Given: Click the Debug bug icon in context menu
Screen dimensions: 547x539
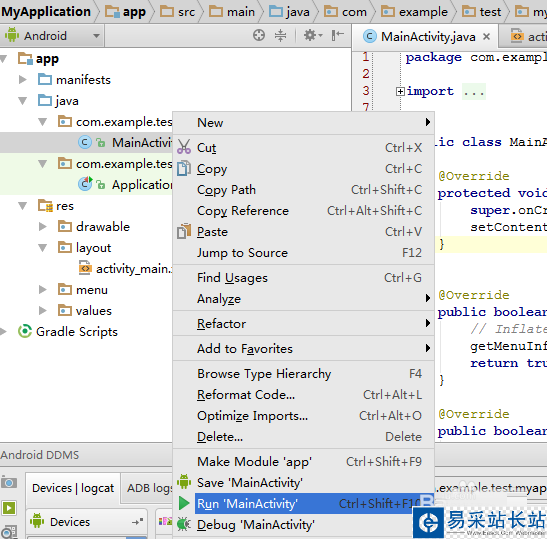Looking at the screenshot, I should [184, 524].
